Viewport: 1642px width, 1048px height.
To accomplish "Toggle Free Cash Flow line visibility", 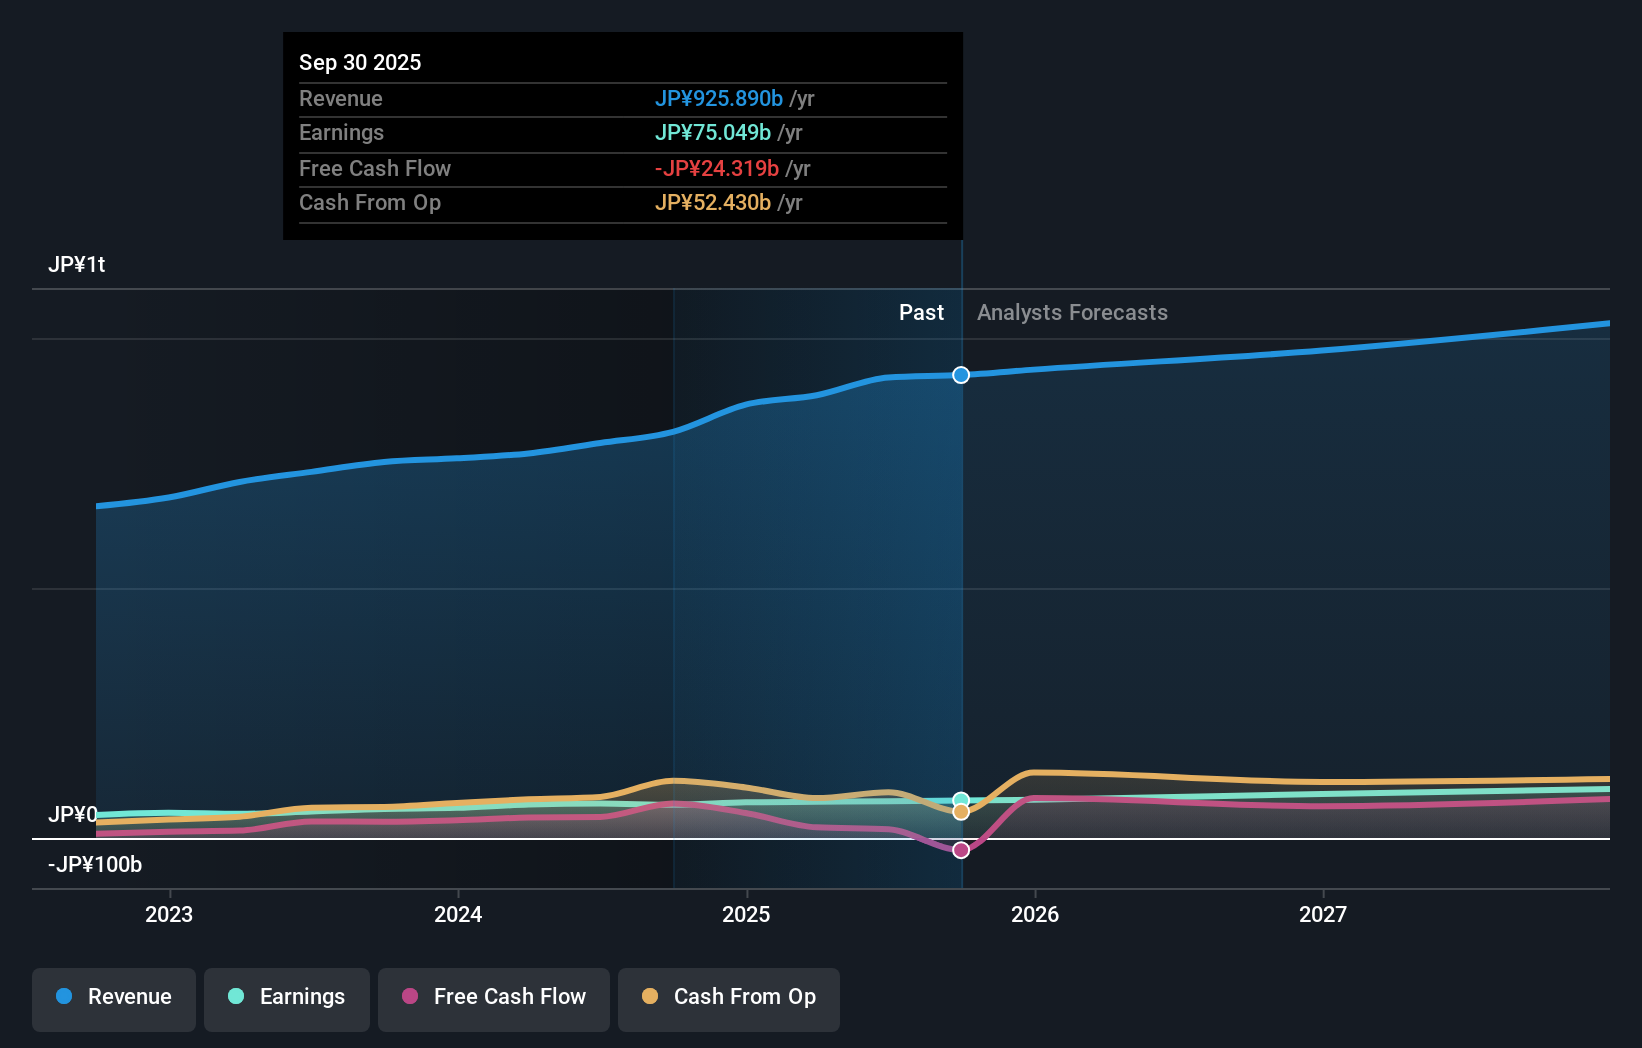I will (x=493, y=999).
